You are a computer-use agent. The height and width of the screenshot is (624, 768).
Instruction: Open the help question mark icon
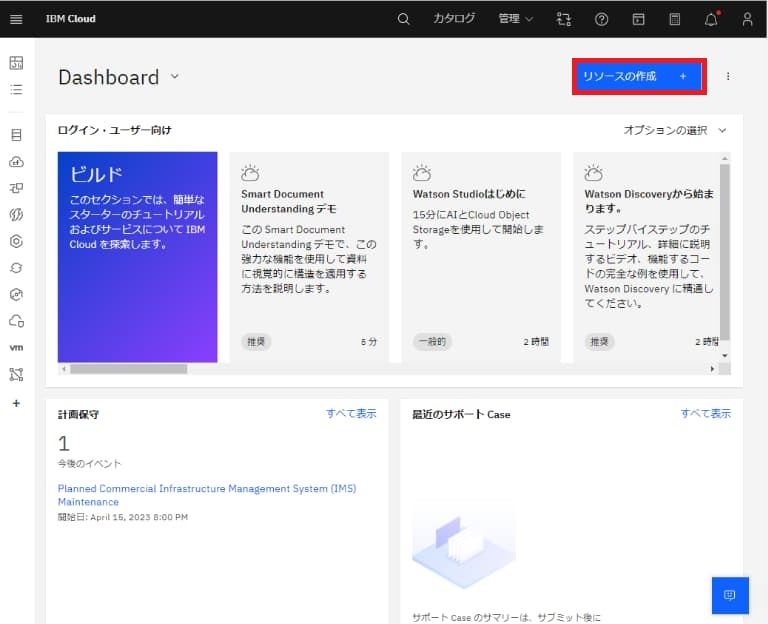coord(601,19)
